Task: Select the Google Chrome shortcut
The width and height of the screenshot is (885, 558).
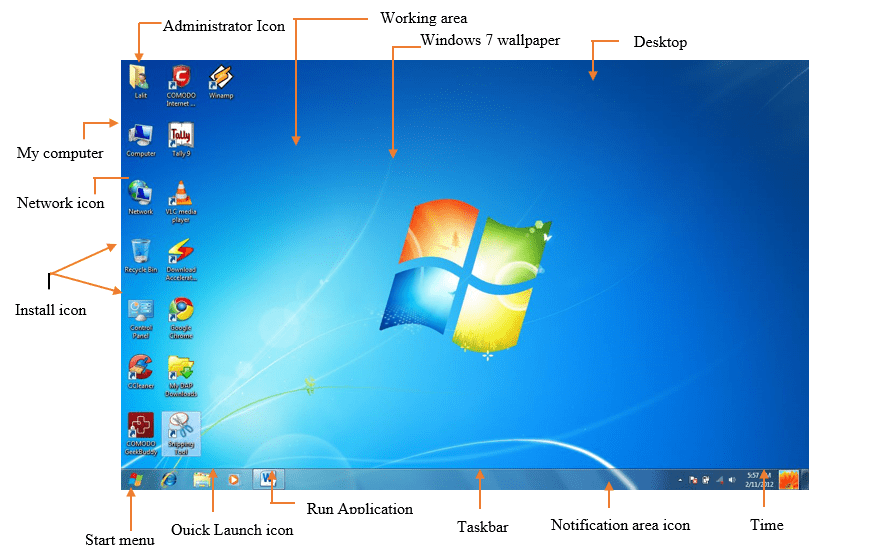Action: pos(181,319)
